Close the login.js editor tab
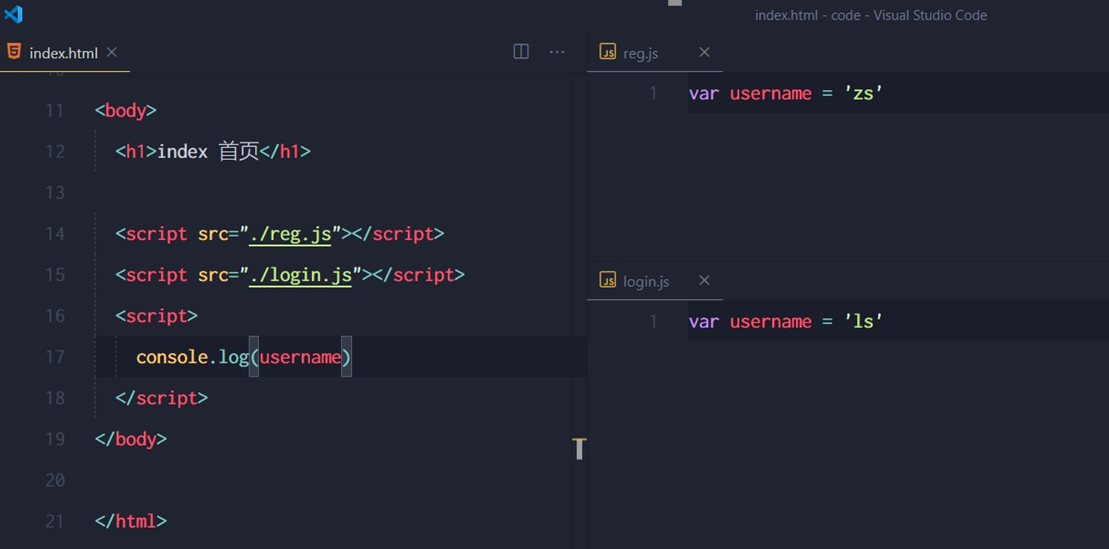Viewport: 1109px width, 549px height. point(704,281)
